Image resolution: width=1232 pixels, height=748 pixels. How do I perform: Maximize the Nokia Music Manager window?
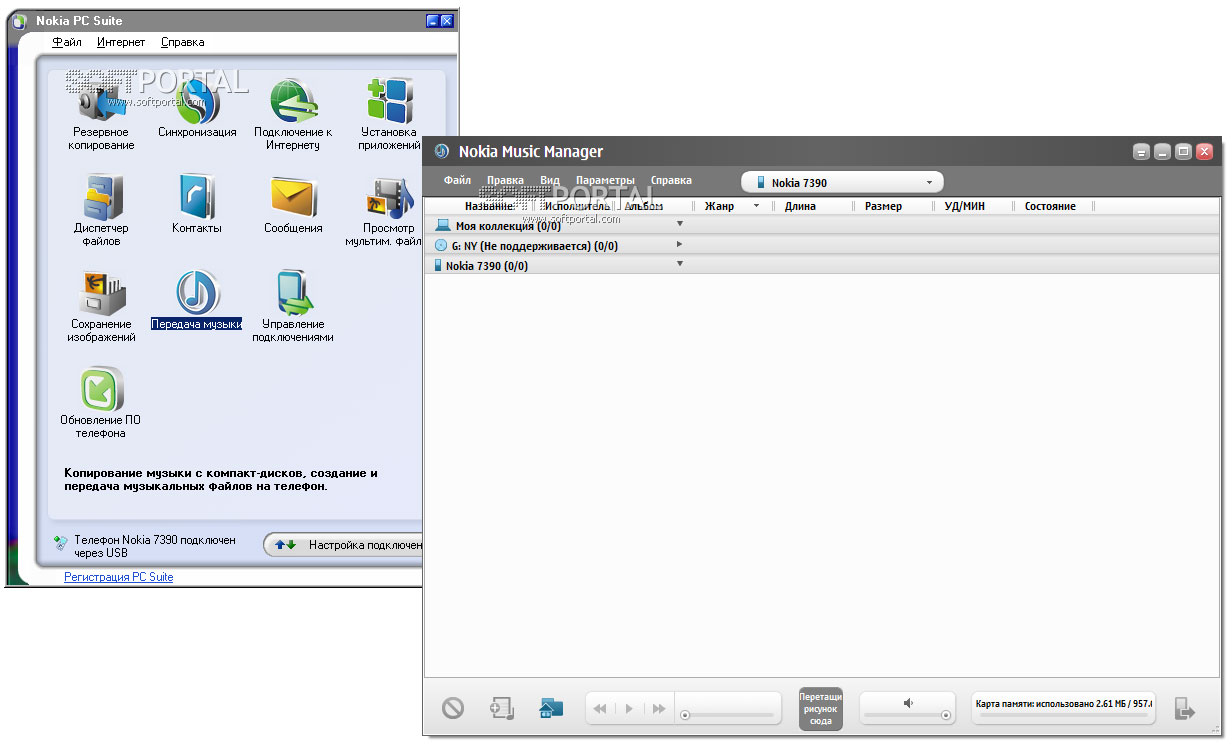click(1183, 152)
